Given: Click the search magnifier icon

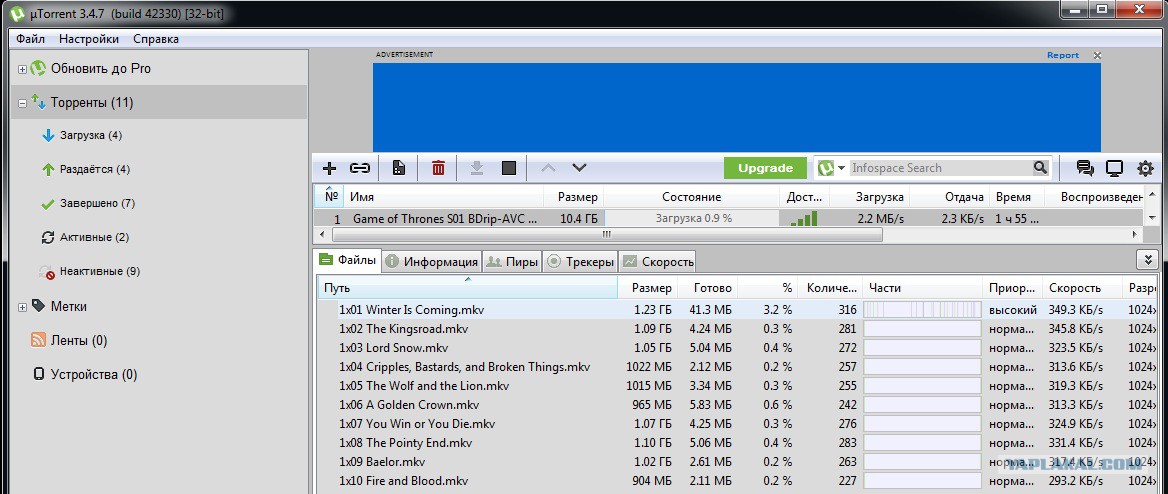Looking at the screenshot, I should tap(1040, 168).
